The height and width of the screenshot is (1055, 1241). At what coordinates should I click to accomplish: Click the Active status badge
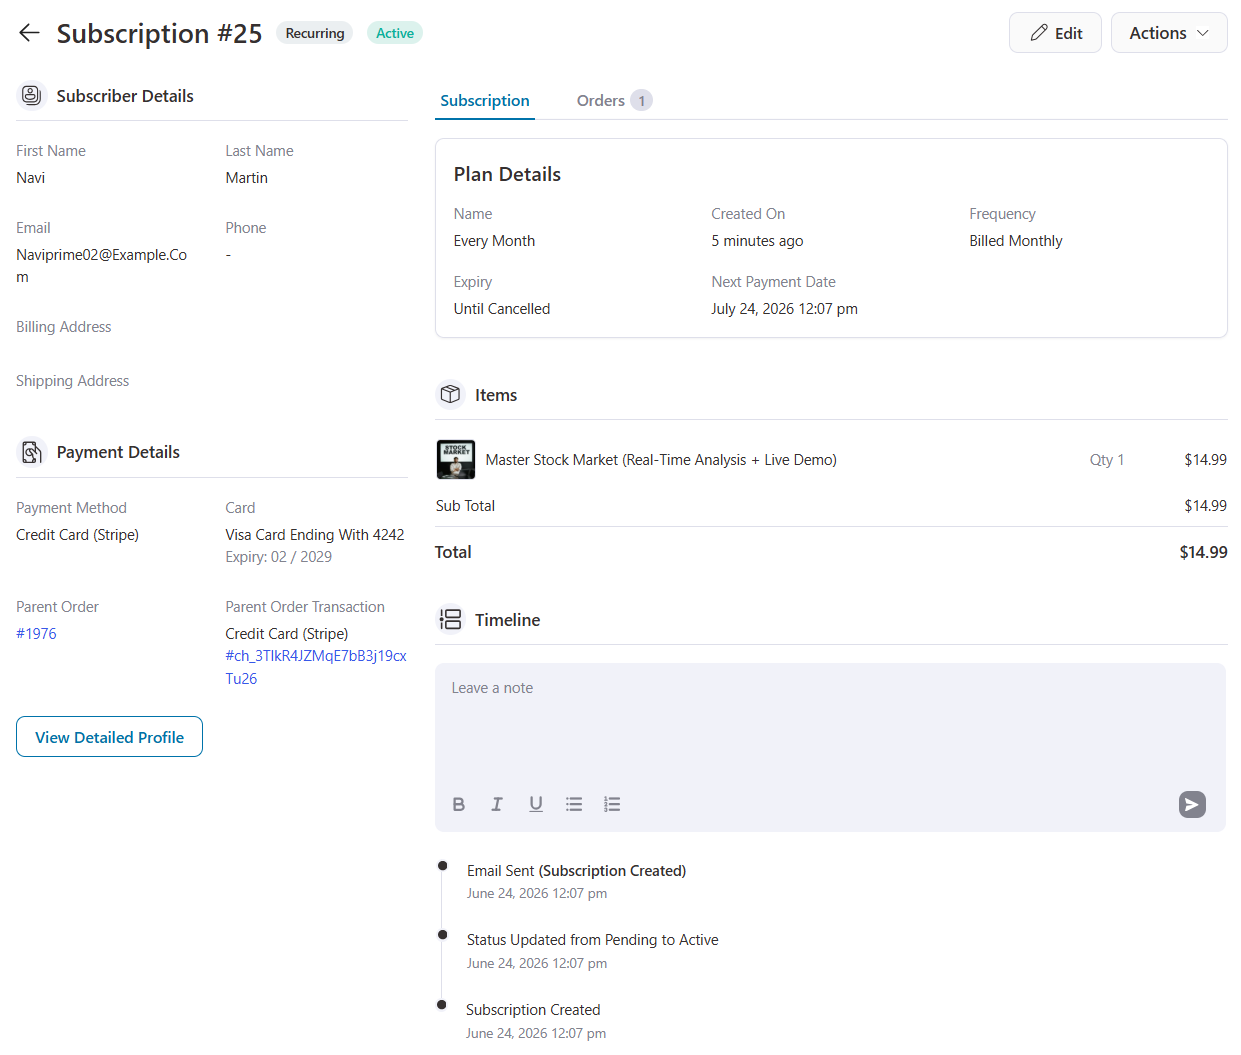coord(395,33)
